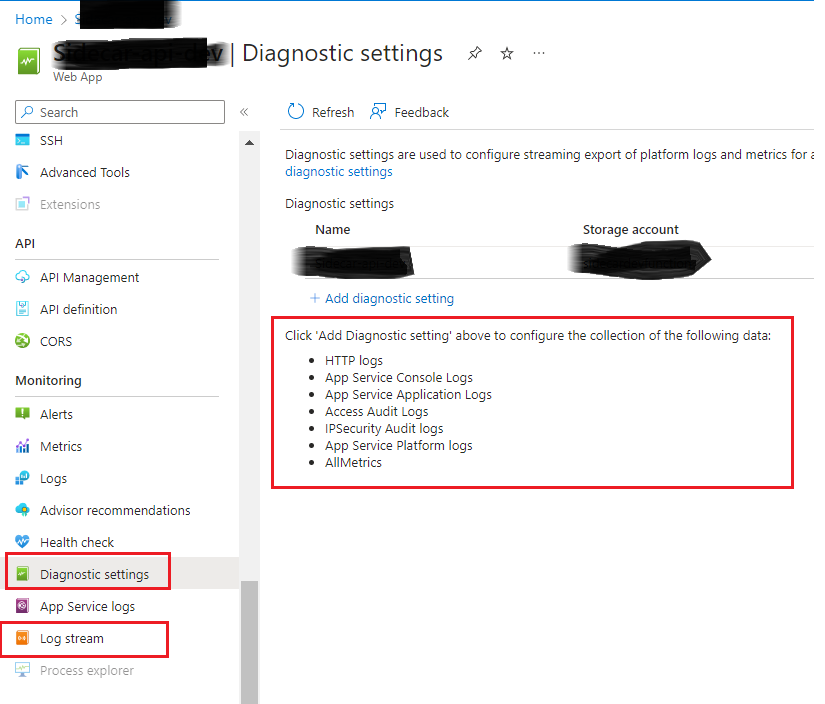Click the Process explorer icon
This screenshot has width=825, height=704.
(x=23, y=670)
